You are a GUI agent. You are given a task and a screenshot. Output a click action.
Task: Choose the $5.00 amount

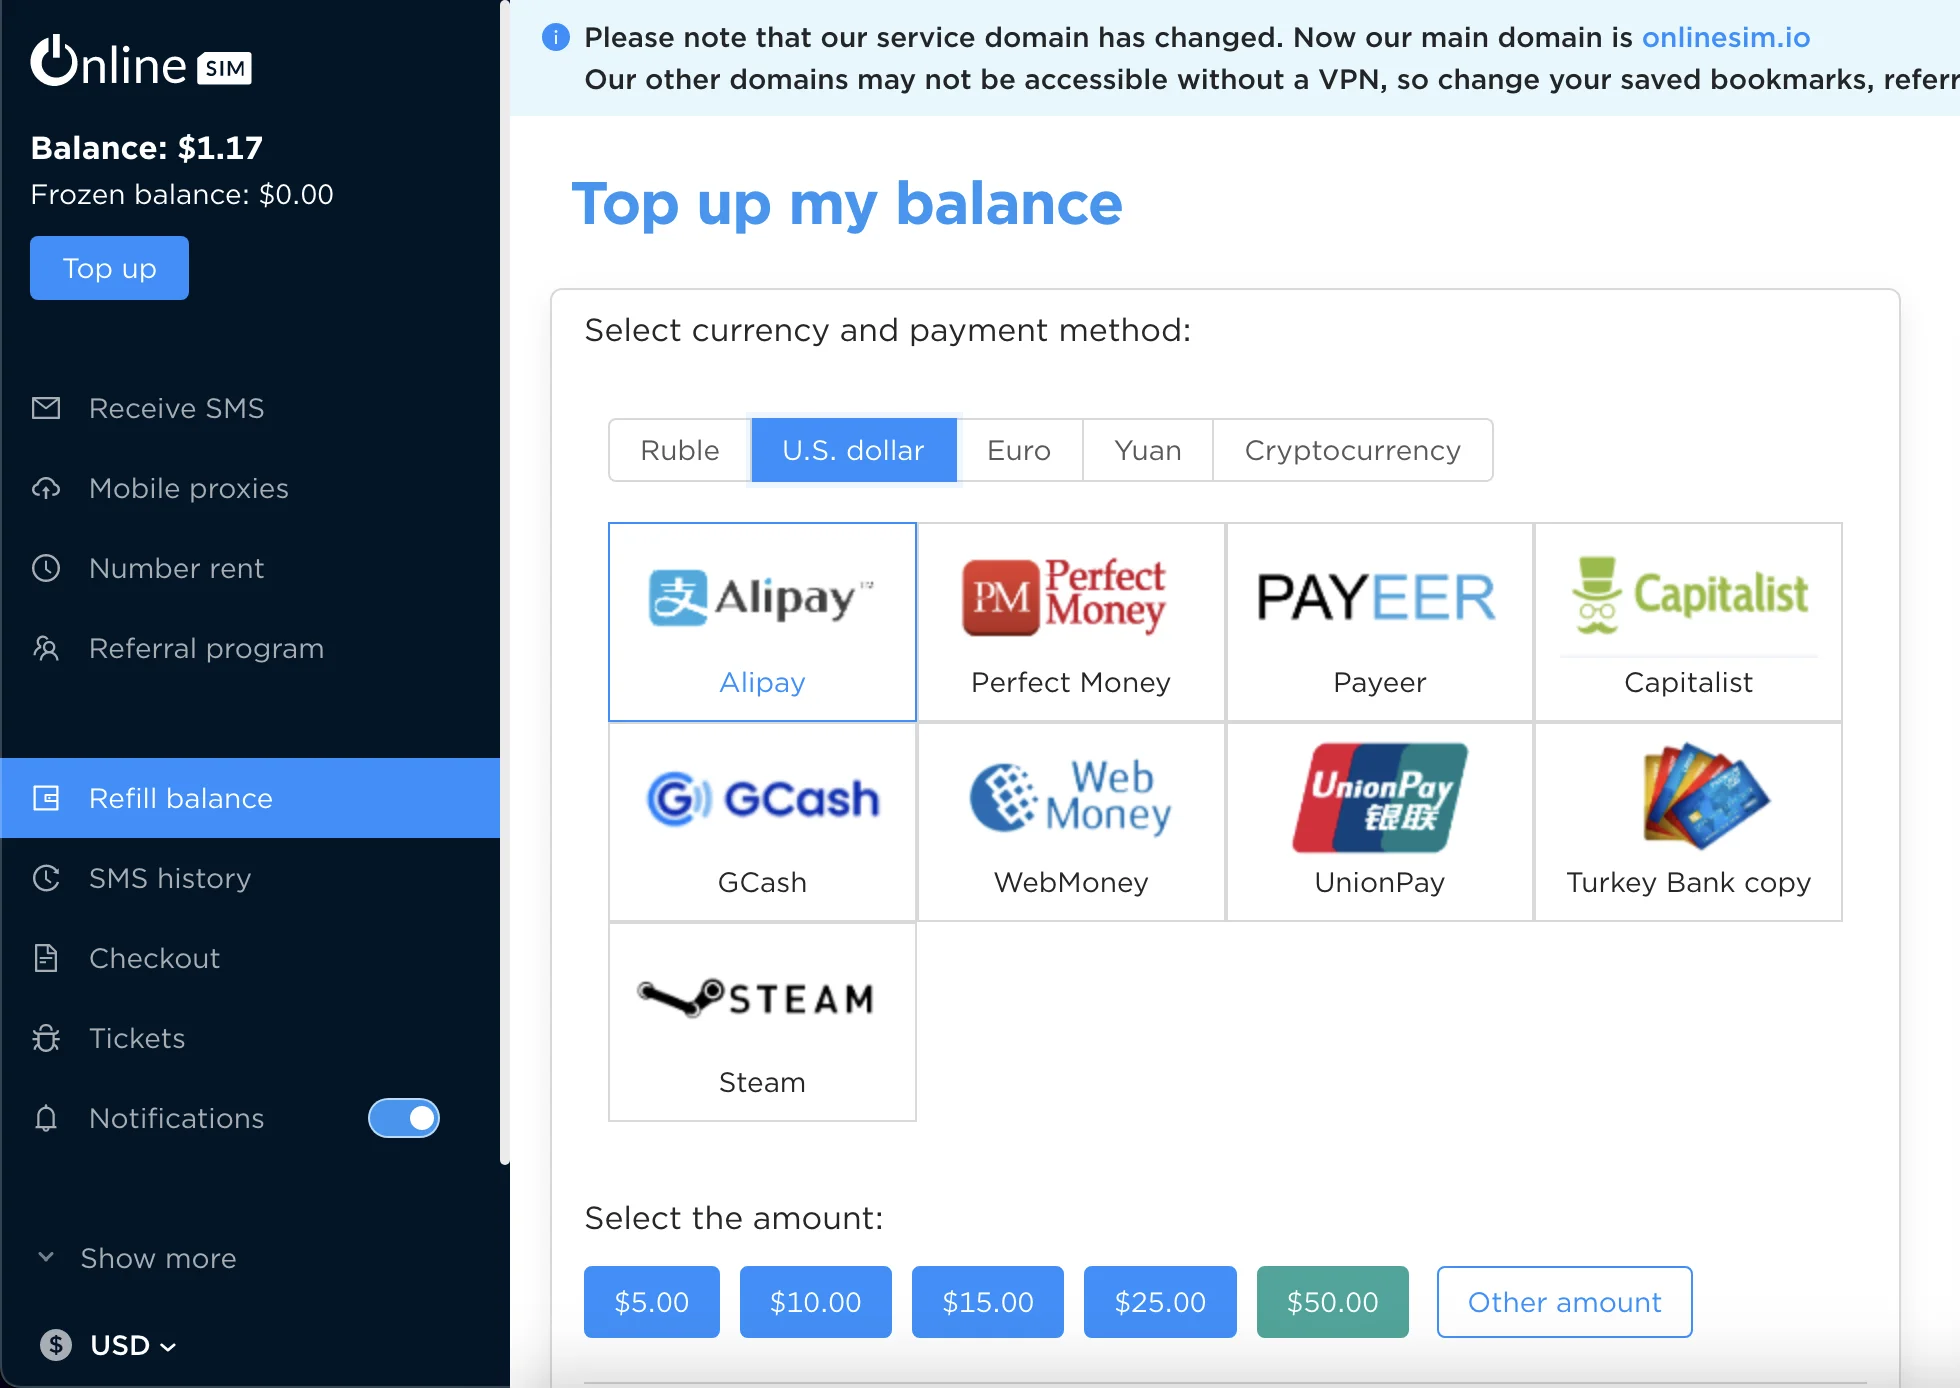click(x=652, y=1302)
